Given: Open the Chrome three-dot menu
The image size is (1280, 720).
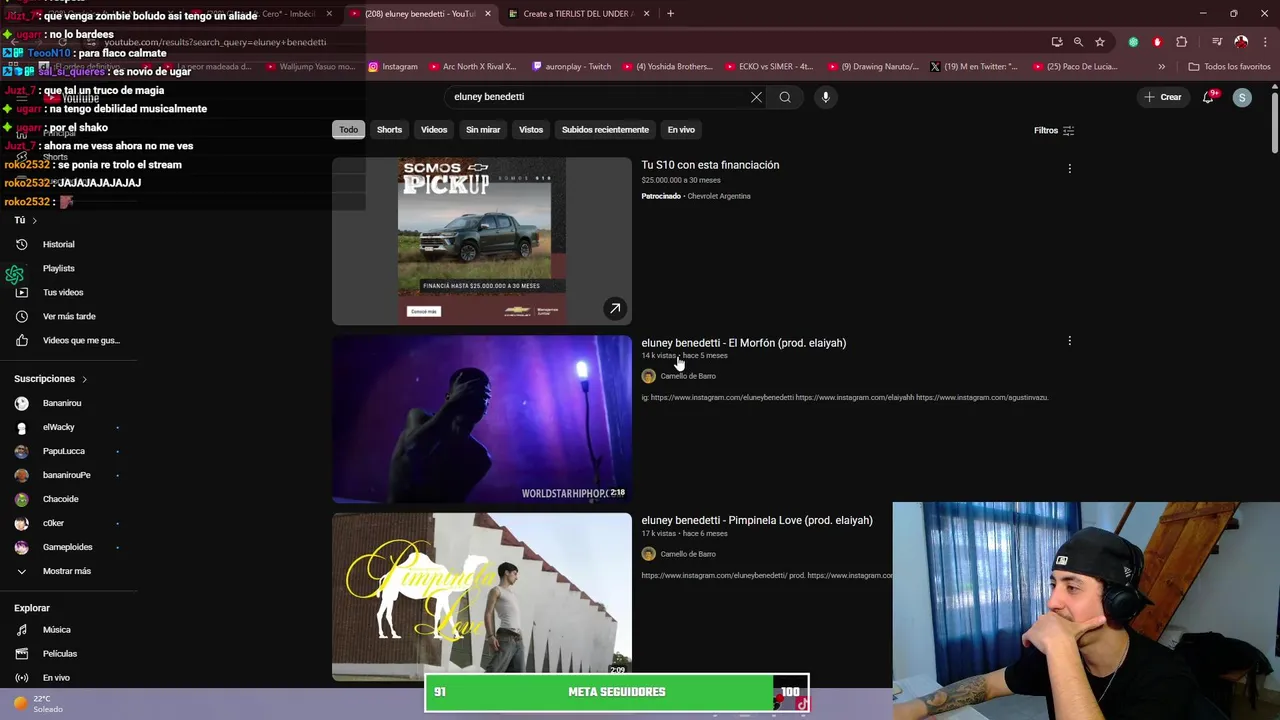Looking at the screenshot, I should [1265, 42].
